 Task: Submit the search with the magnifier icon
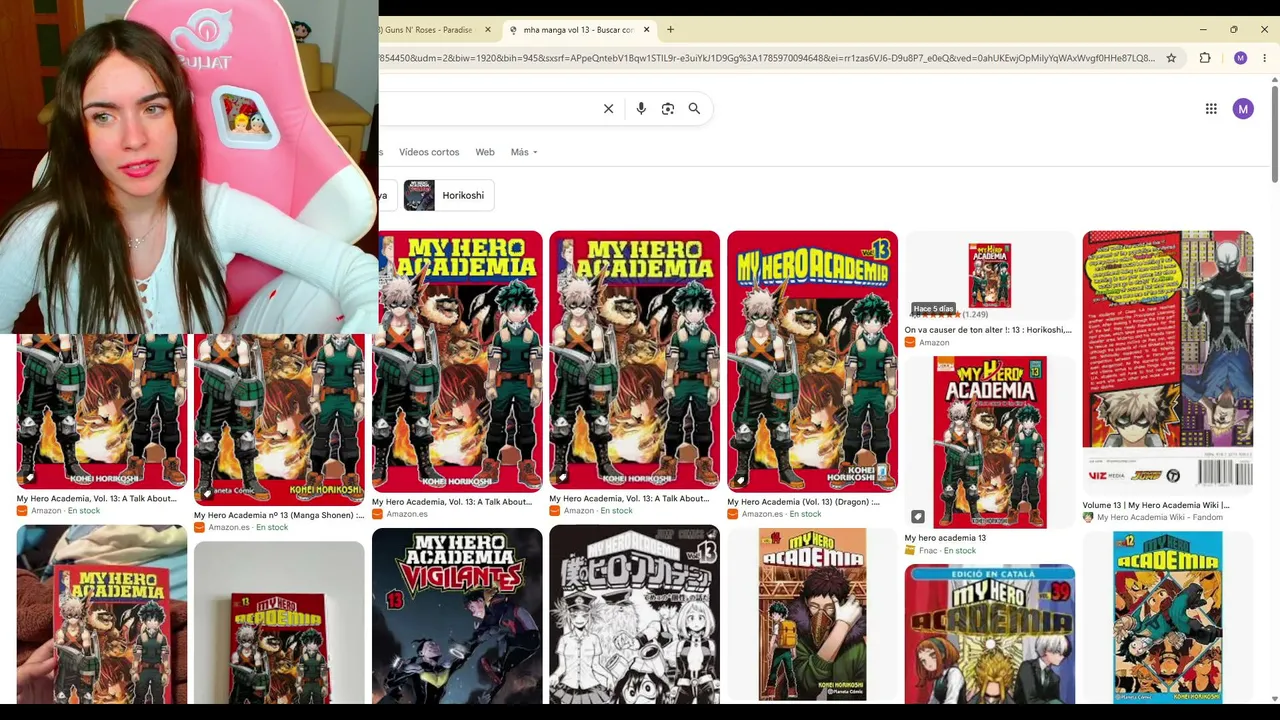pos(694,109)
